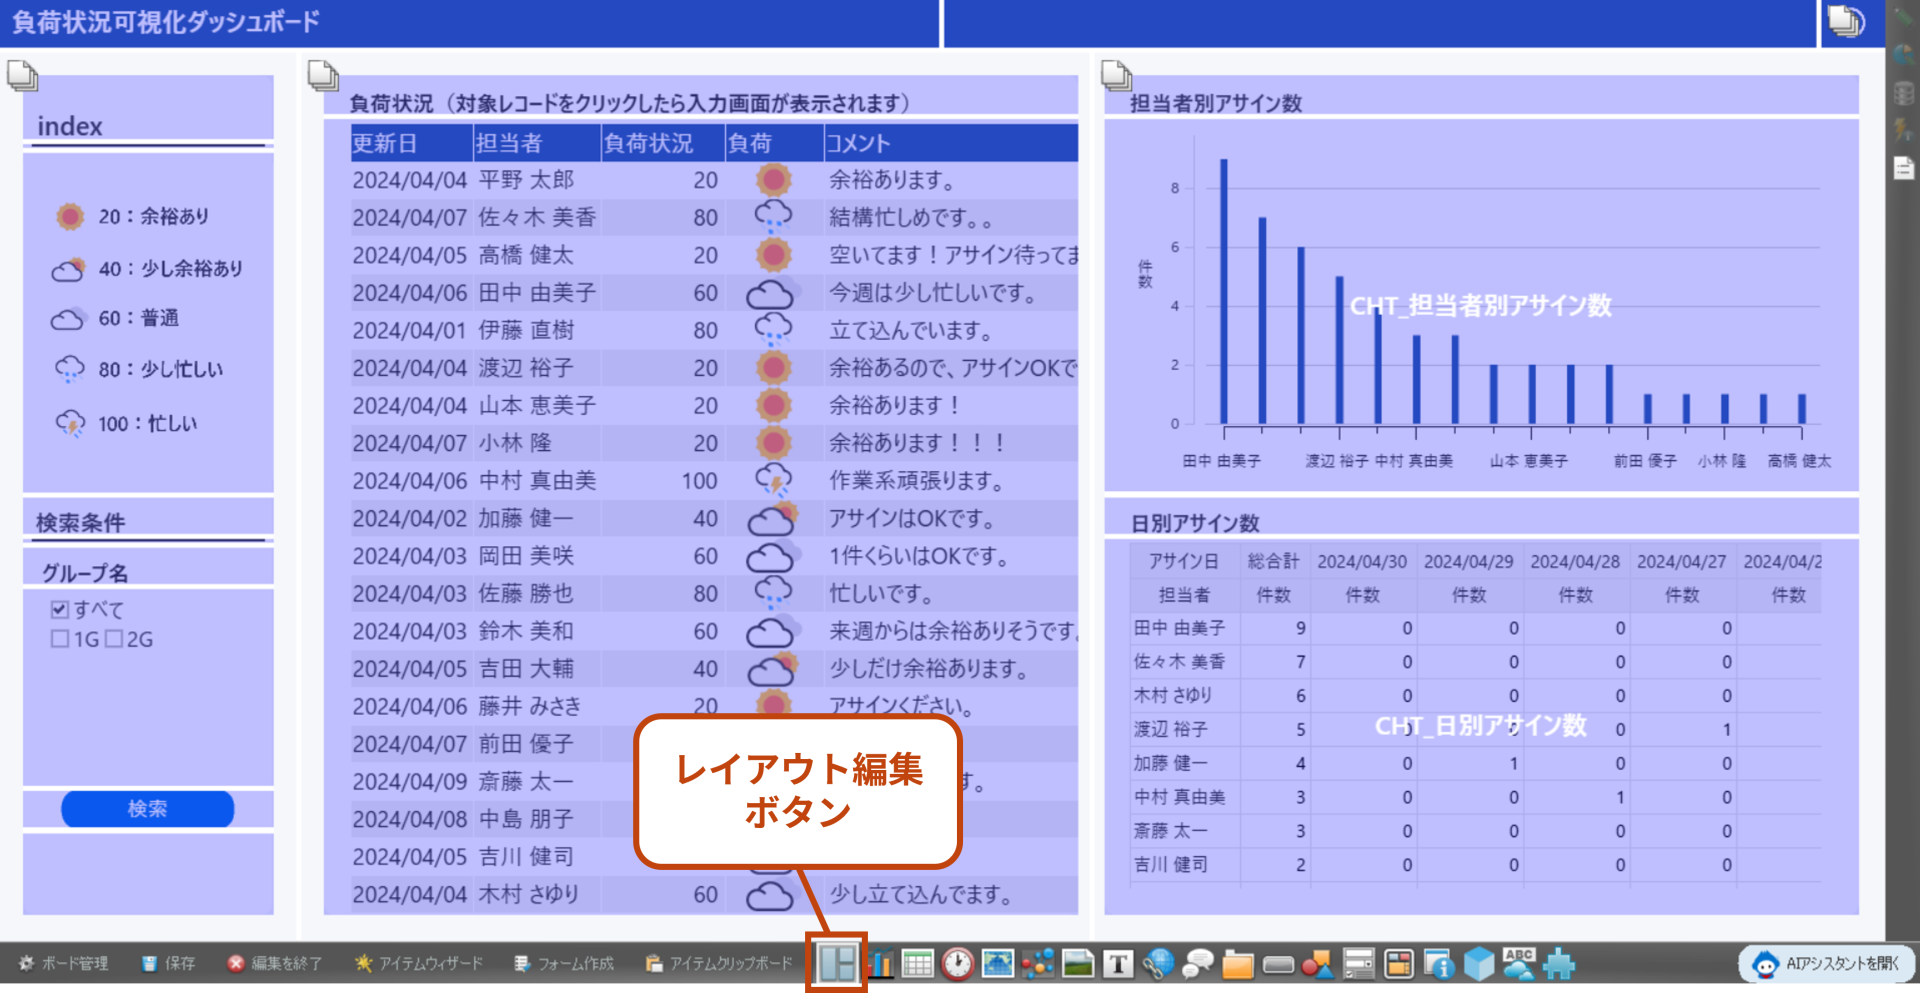Click the 総合計 column header
1920x993 pixels.
pyautogui.click(x=1273, y=562)
